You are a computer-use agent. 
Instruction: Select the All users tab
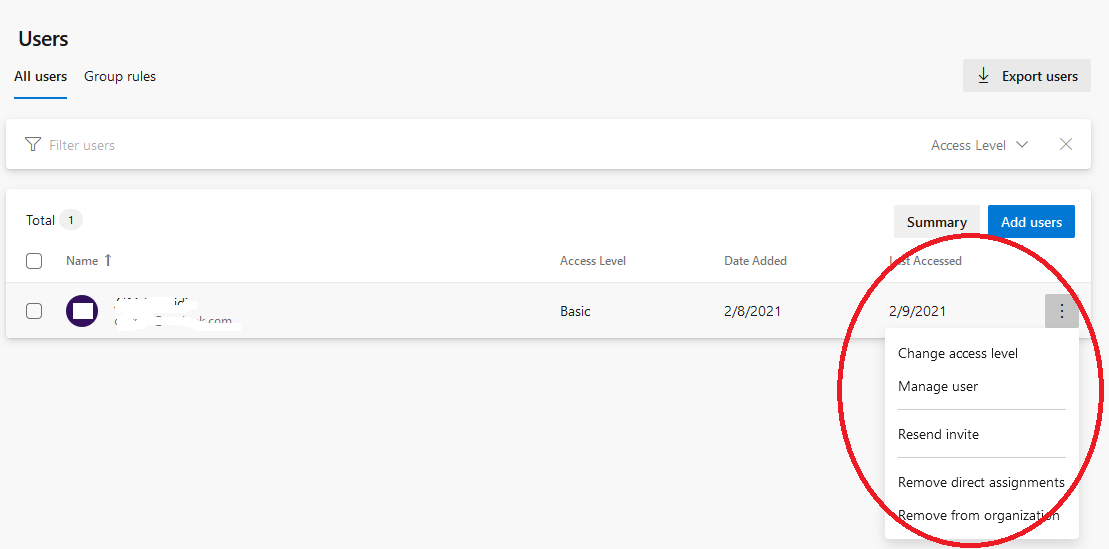point(40,76)
